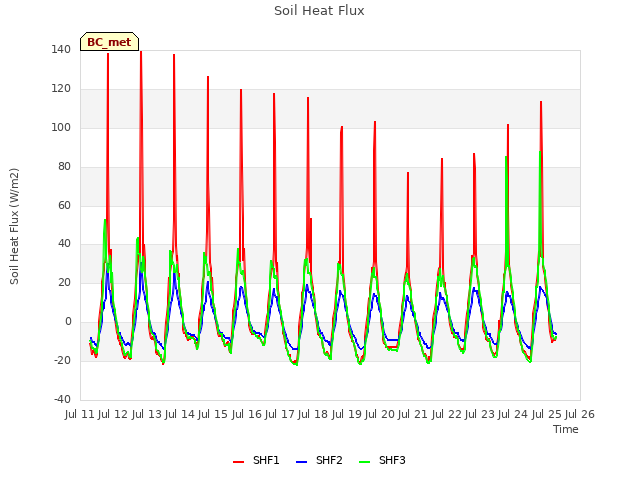
Task: Click the Jul 14 x-axis tick label
Action: point(180,414)
